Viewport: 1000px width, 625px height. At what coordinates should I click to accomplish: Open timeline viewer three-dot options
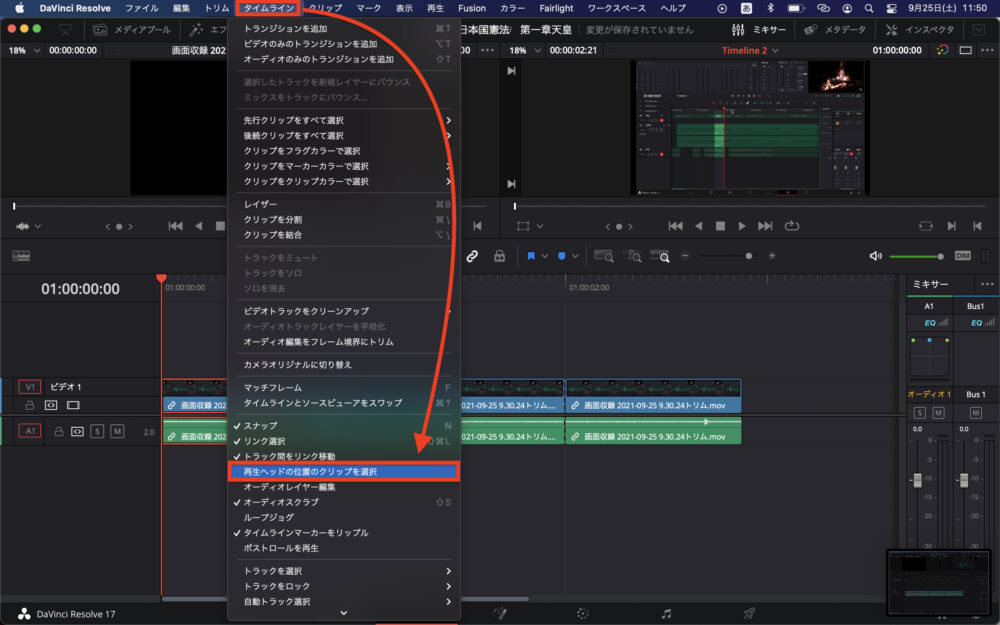pyautogui.click(x=987, y=50)
